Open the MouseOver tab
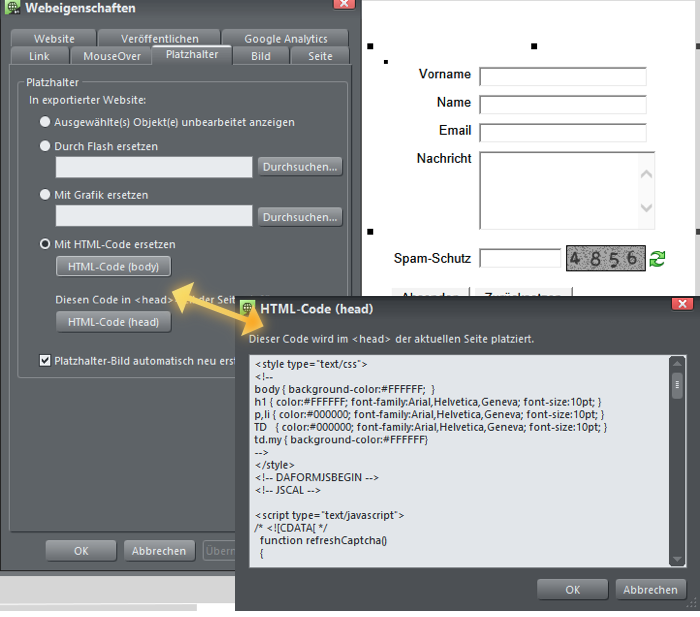This screenshot has height=617, width=700. click(112, 56)
